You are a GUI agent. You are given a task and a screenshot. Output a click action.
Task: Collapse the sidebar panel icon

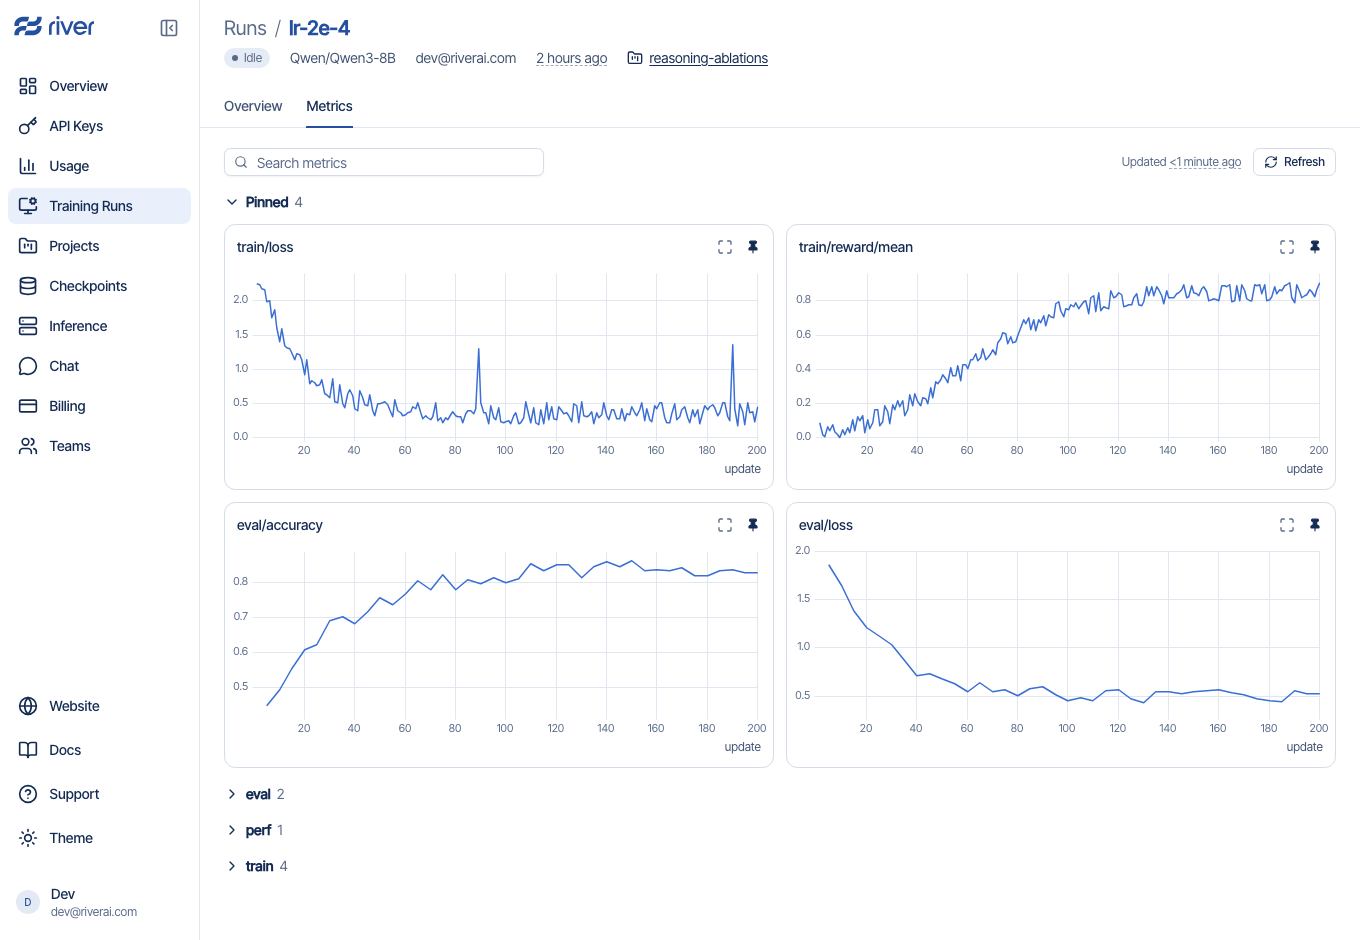[169, 28]
